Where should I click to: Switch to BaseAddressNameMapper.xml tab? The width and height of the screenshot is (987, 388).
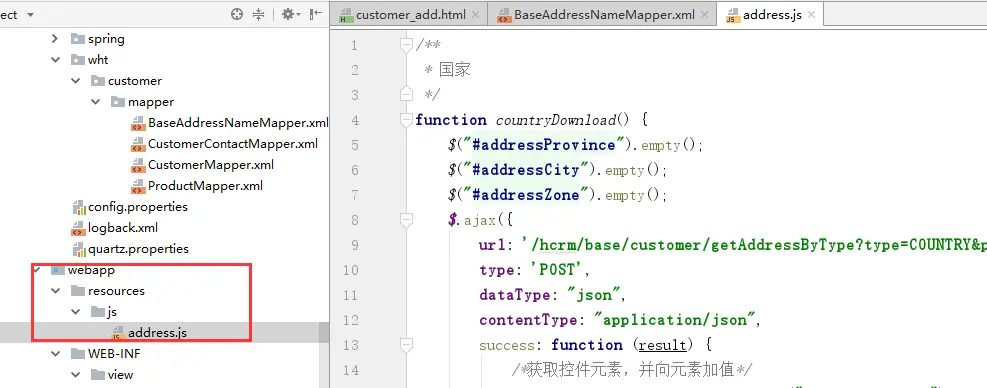click(604, 15)
